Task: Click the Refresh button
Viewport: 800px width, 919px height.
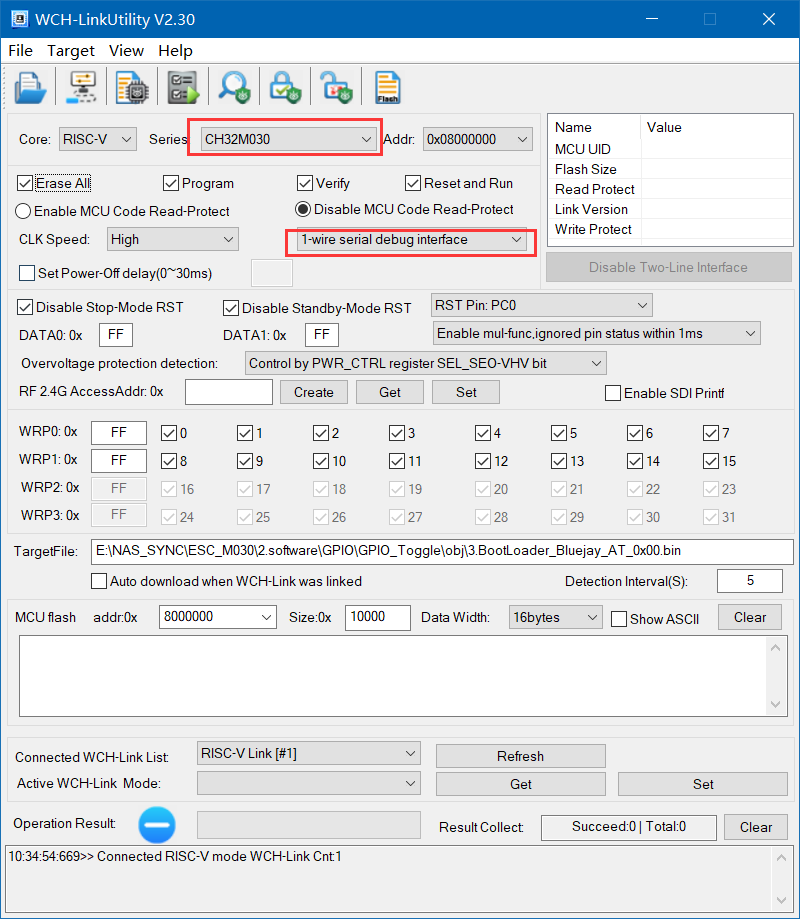Action: 520,756
